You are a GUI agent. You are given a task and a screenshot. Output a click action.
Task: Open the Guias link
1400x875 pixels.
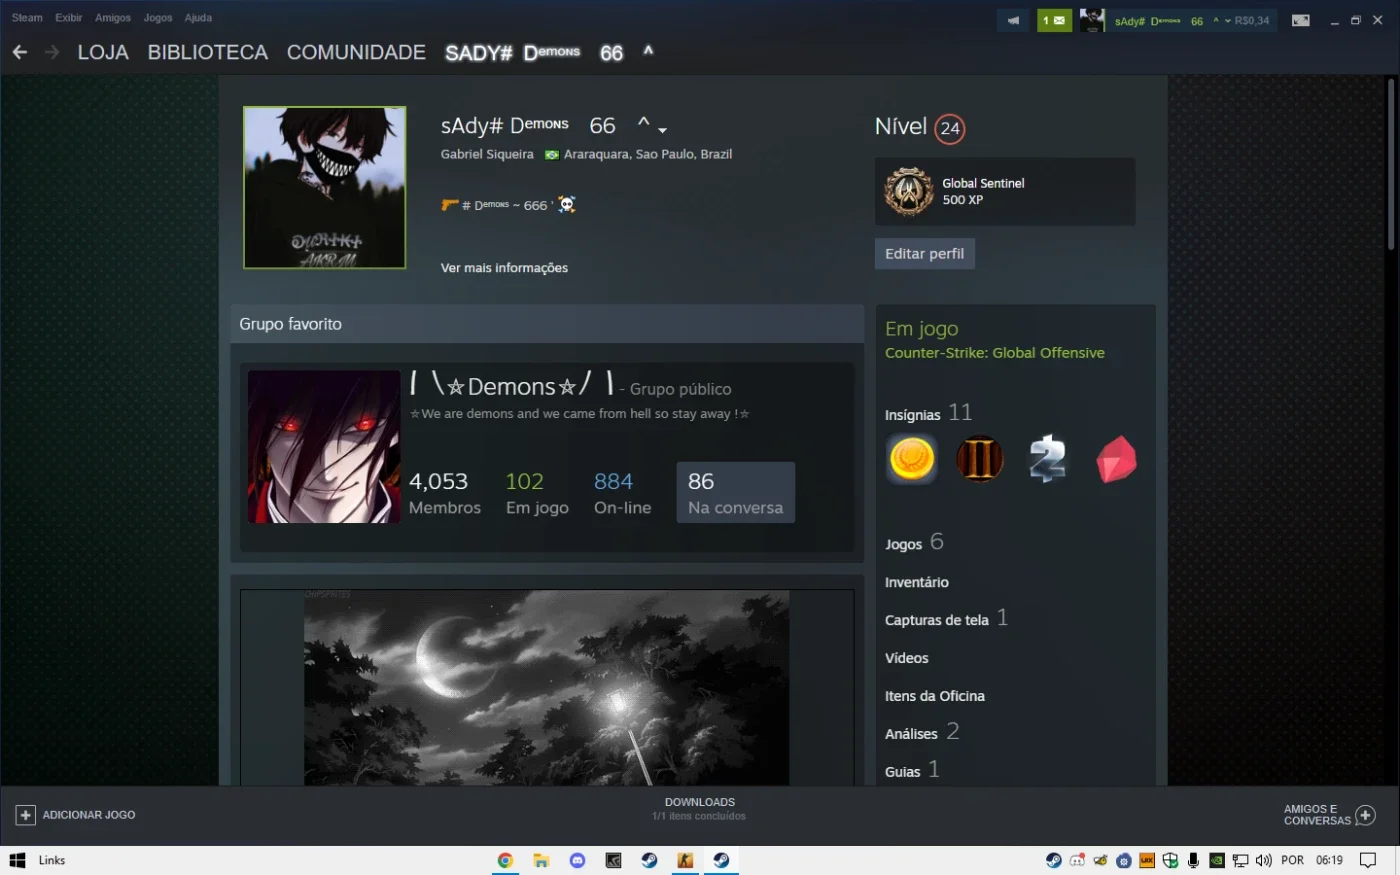coord(912,770)
